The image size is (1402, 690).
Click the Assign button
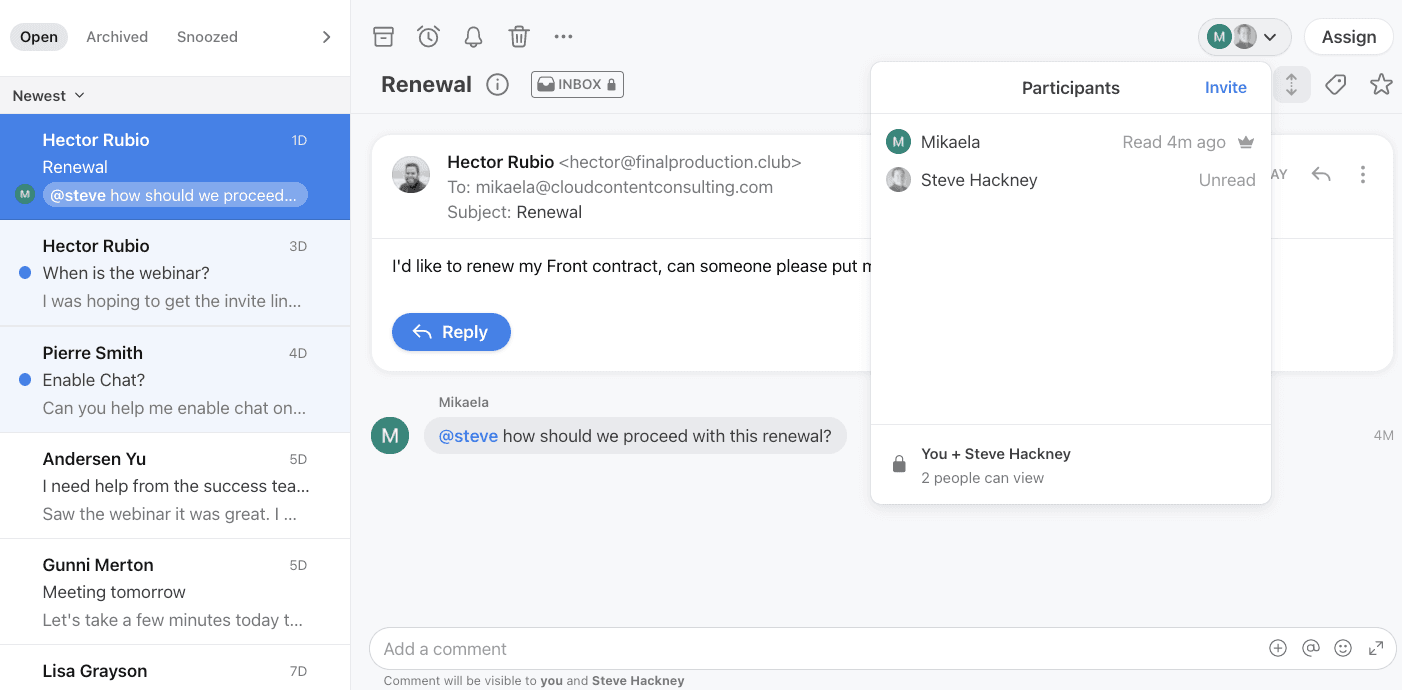click(x=1349, y=37)
